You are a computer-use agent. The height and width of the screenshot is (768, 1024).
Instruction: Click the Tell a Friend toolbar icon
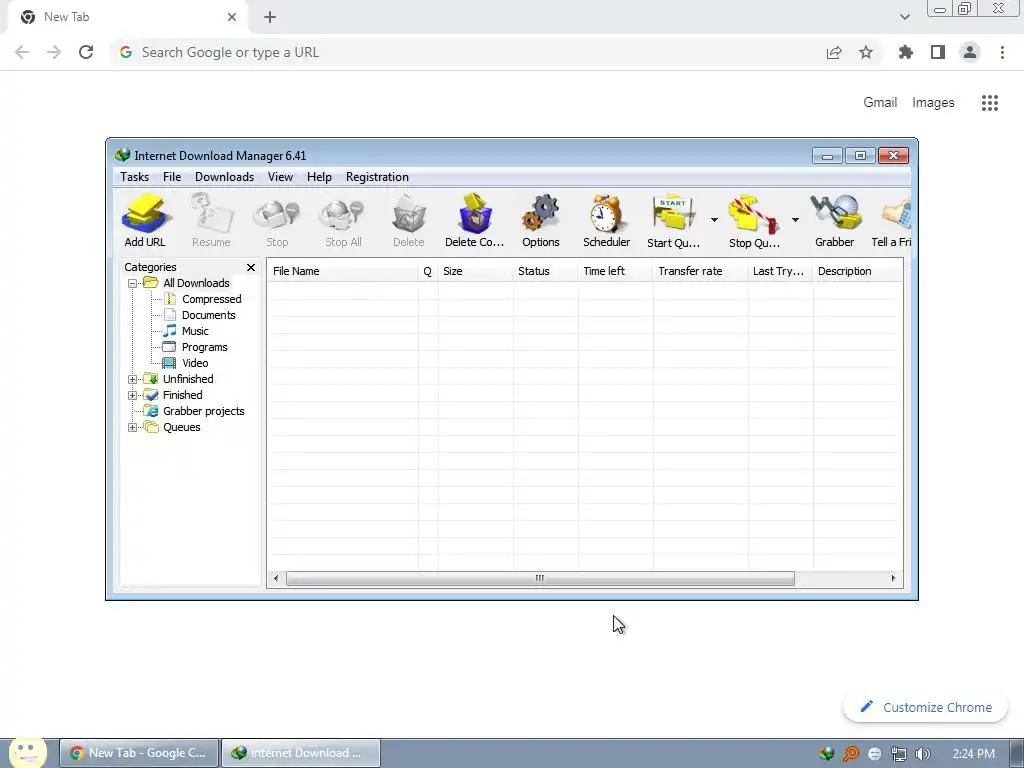tap(893, 220)
